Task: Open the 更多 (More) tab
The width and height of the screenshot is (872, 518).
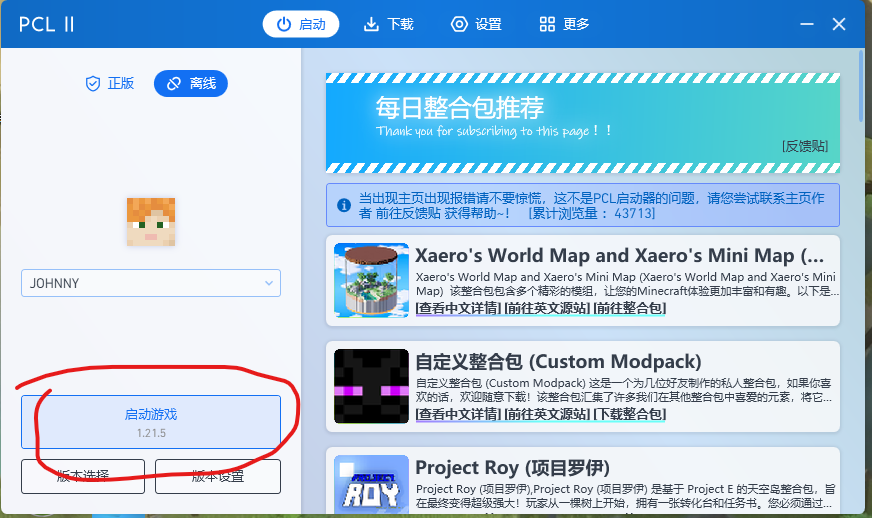Action: click(x=564, y=24)
